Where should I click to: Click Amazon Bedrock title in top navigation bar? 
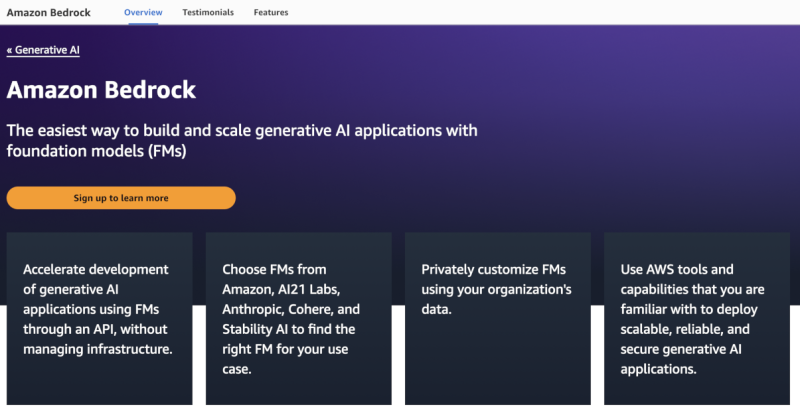50,13
